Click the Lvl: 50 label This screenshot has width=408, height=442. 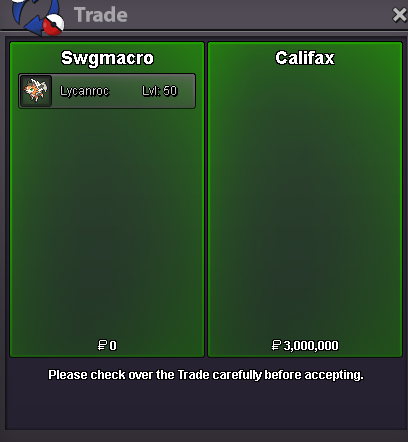pyautogui.click(x=160, y=91)
